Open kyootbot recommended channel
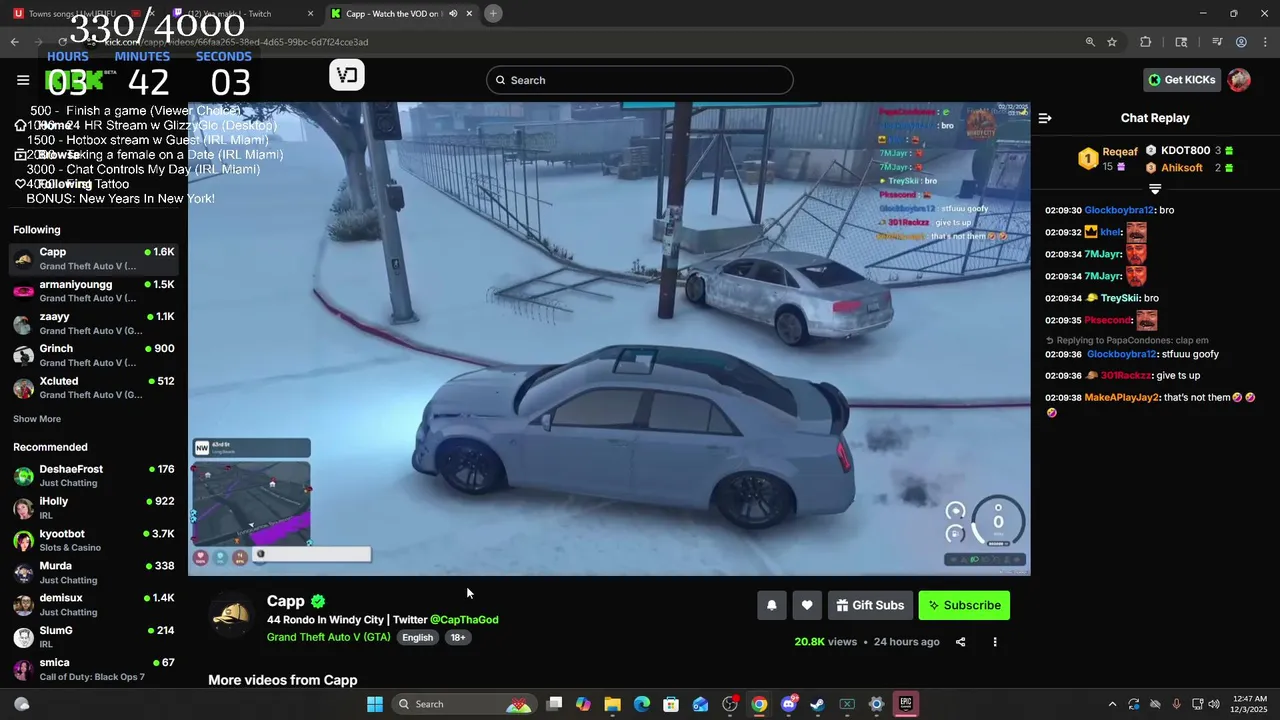This screenshot has height=720, width=1280. 94,541
